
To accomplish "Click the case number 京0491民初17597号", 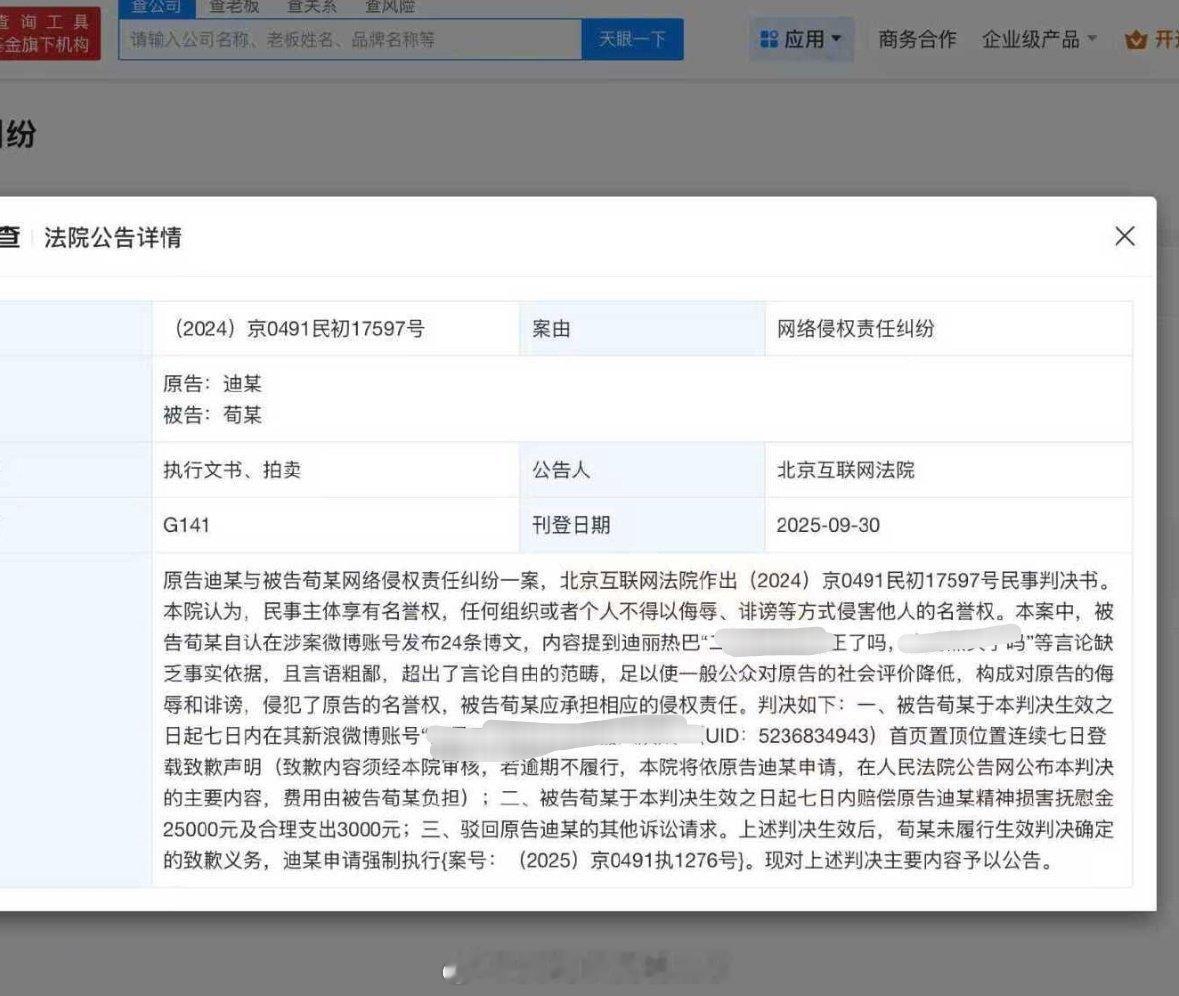I will coord(299,329).
